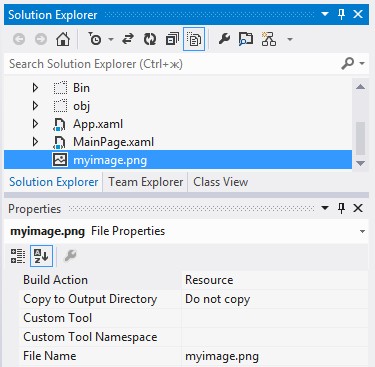The width and height of the screenshot is (375, 367).
Task: Select the Custom Tool property label
Action: (x=58, y=318)
